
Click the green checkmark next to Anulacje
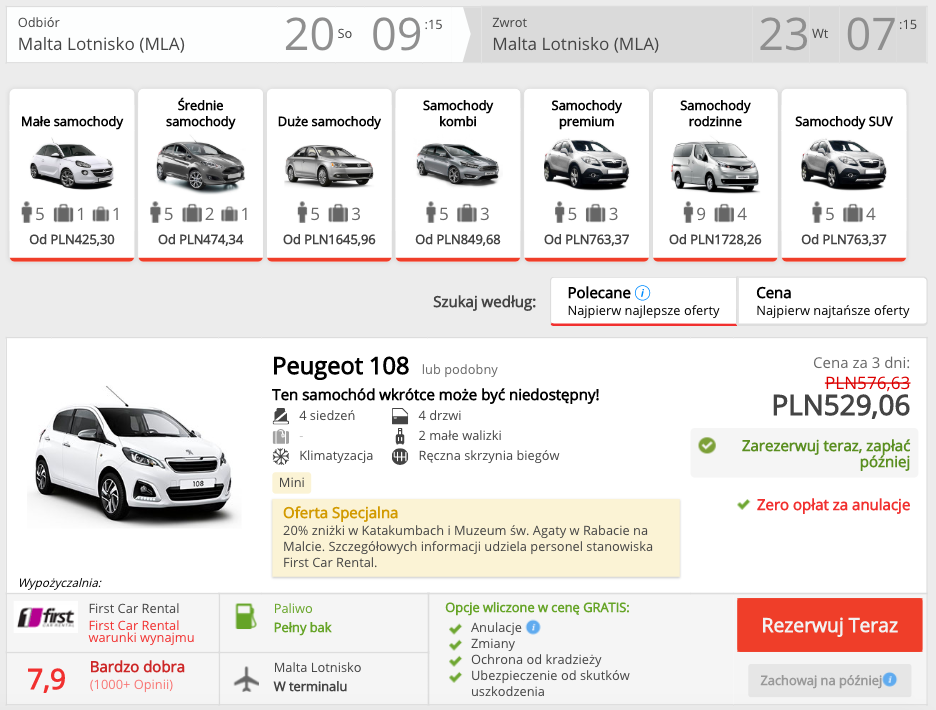455,628
